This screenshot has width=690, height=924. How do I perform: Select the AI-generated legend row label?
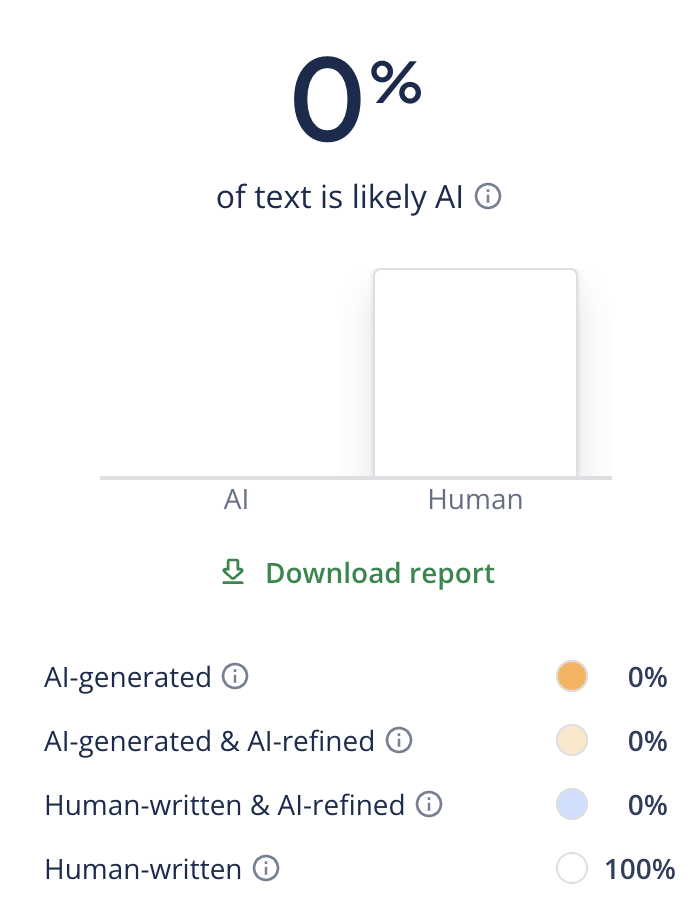click(127, 677)
